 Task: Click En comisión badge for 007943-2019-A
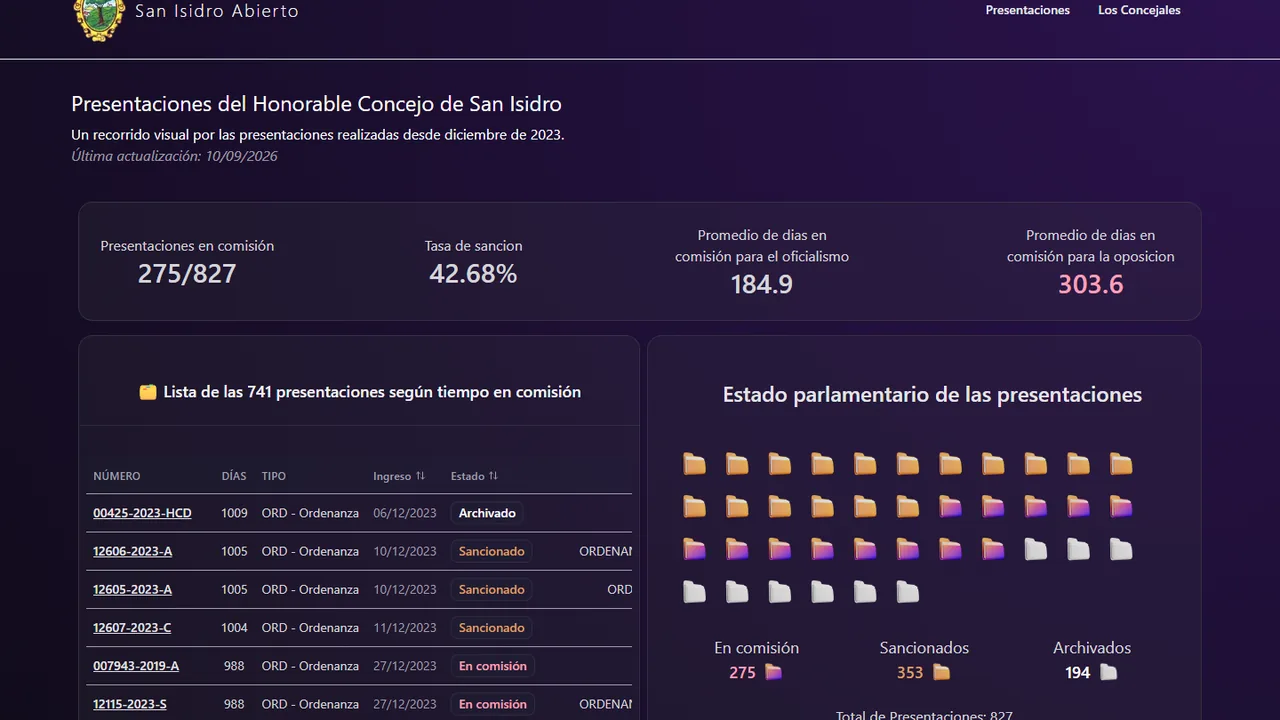click(x=492, y=666)
